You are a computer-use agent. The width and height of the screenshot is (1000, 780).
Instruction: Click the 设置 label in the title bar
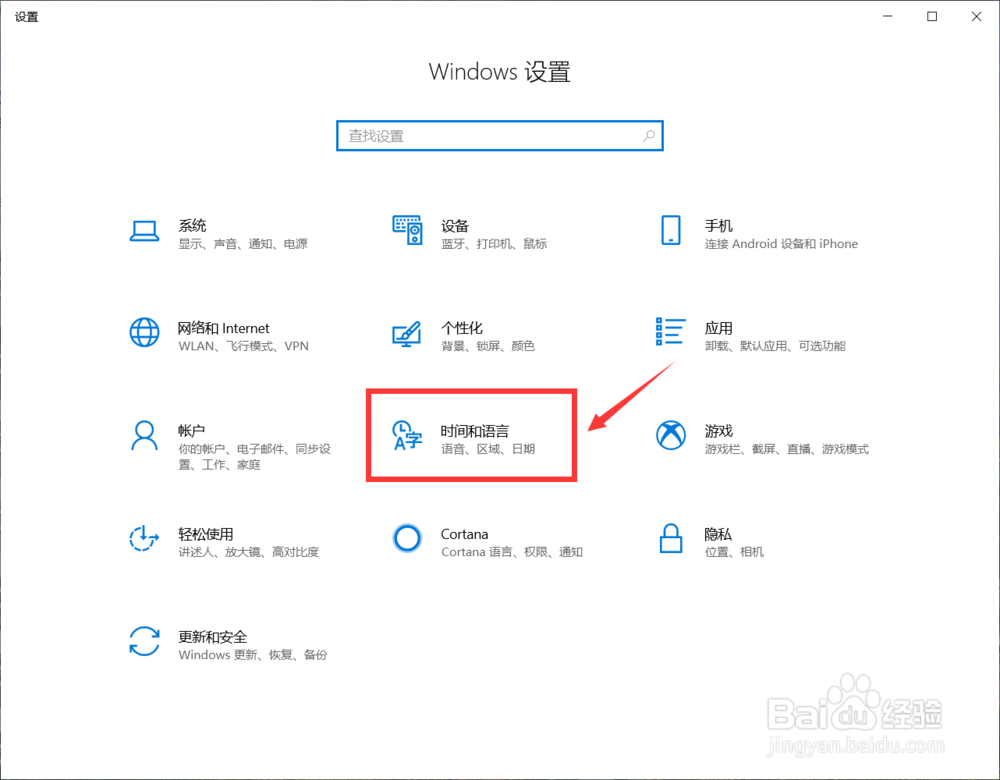pos(27,16)
